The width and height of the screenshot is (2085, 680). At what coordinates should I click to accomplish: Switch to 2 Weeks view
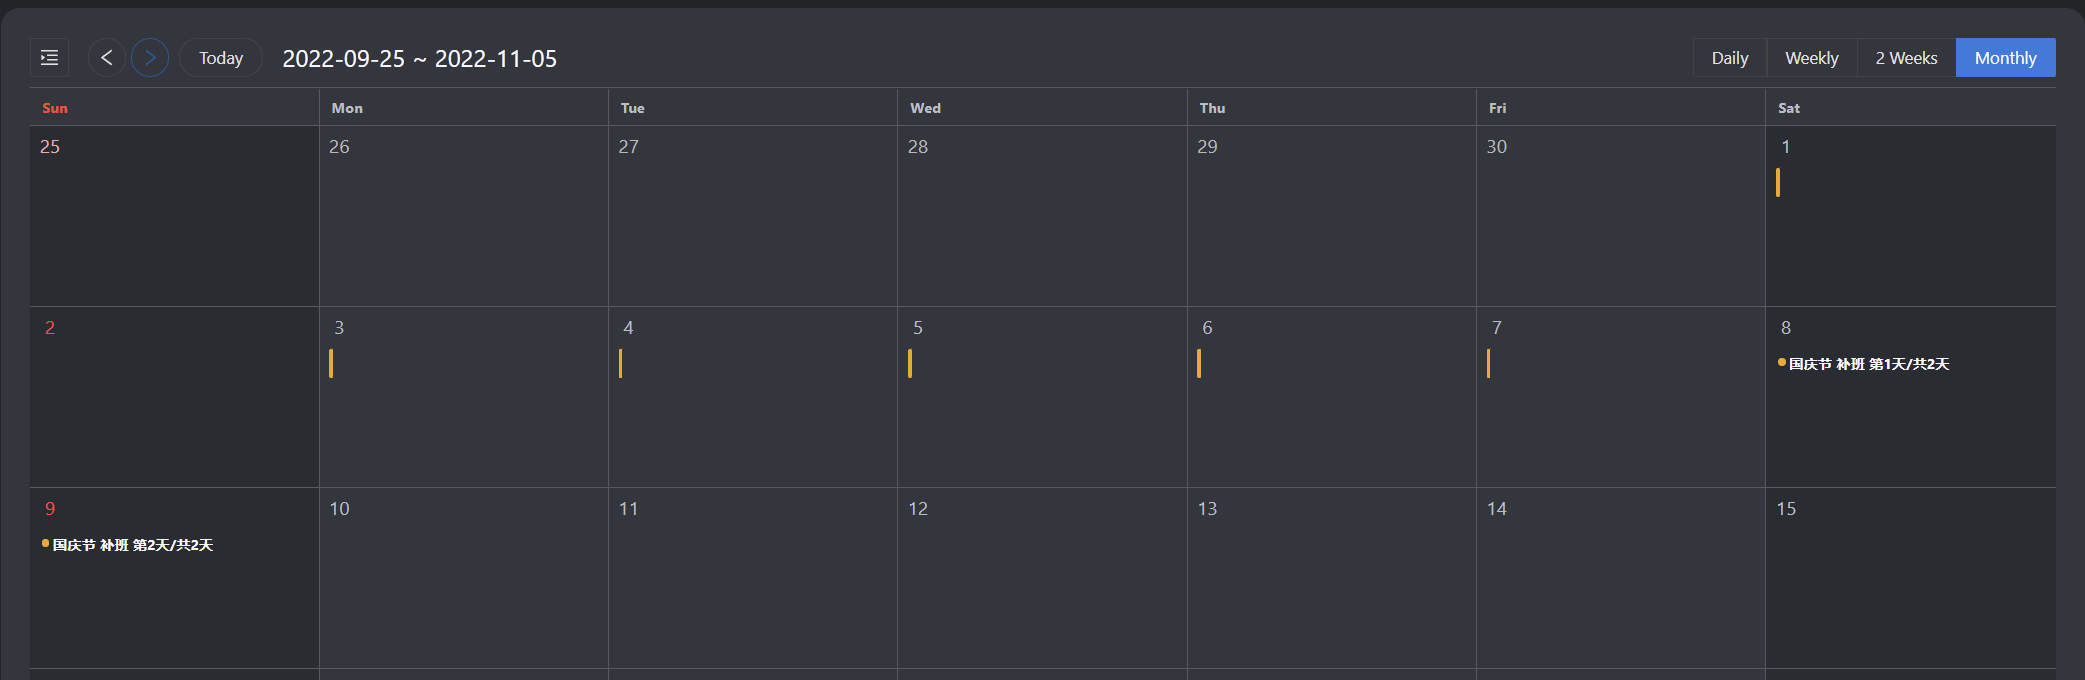click(x=1906, y=58)
